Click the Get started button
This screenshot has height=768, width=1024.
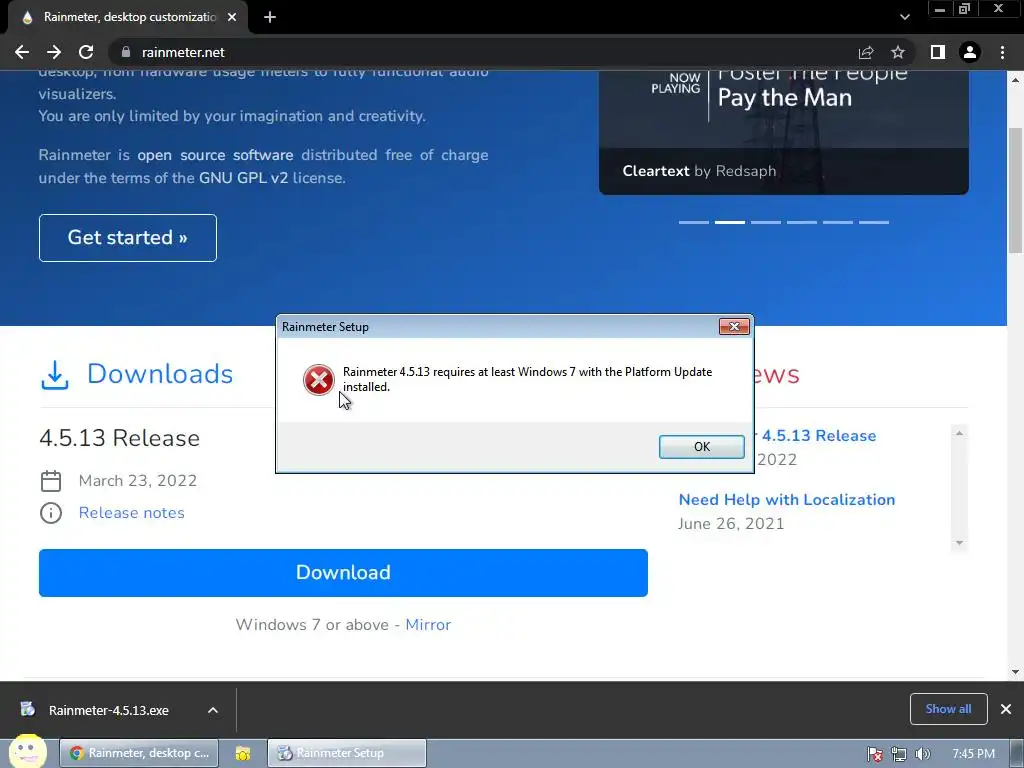tap(128, 238)
